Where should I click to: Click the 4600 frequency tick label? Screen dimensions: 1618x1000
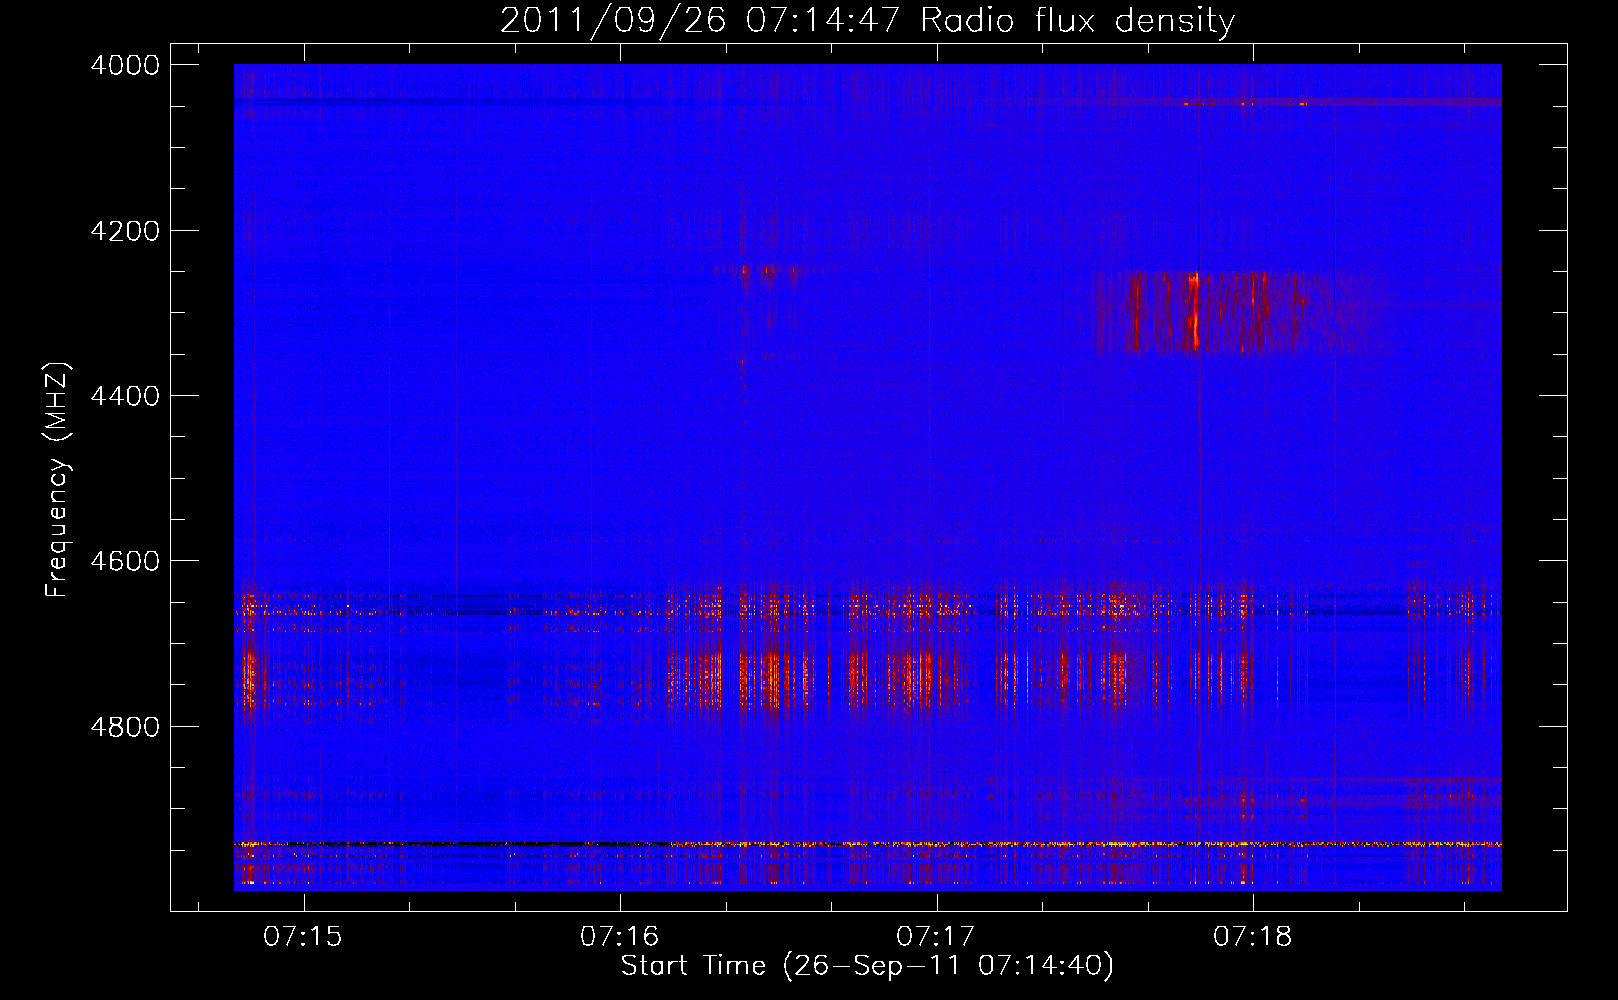(125, 561)
